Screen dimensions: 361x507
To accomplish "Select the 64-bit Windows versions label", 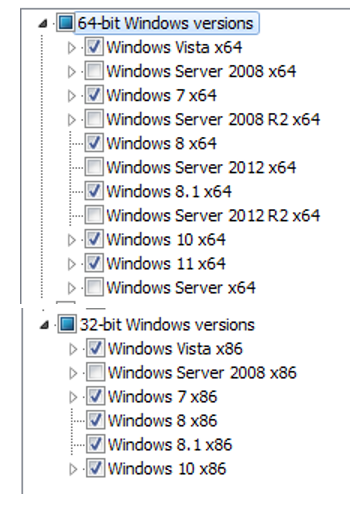I will pyautogui.click(x=166, y=23).
